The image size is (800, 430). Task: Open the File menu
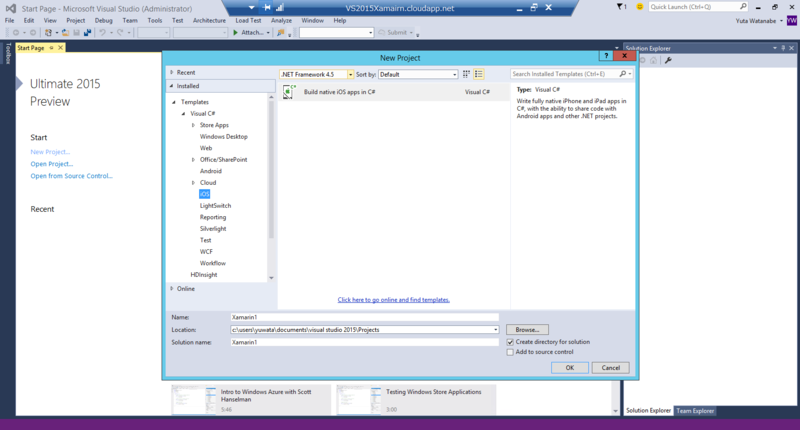10,20
